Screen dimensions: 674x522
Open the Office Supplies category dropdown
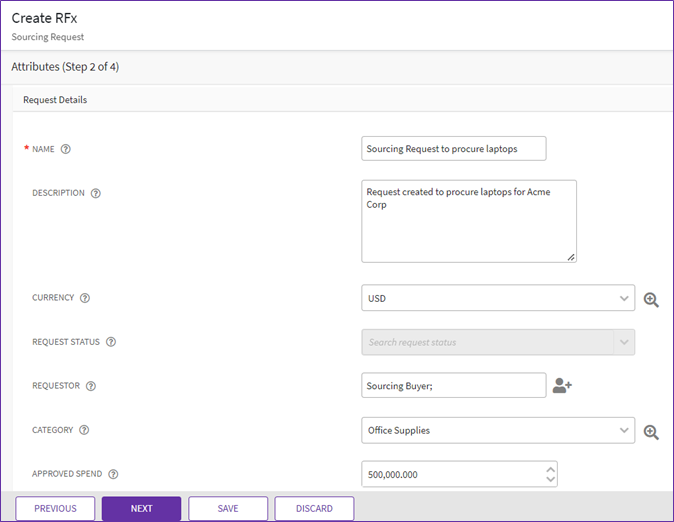point(624,430)
